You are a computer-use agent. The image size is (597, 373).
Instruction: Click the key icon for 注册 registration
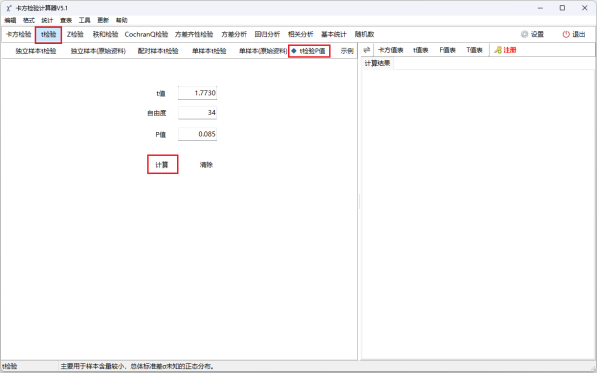point(498,50)
